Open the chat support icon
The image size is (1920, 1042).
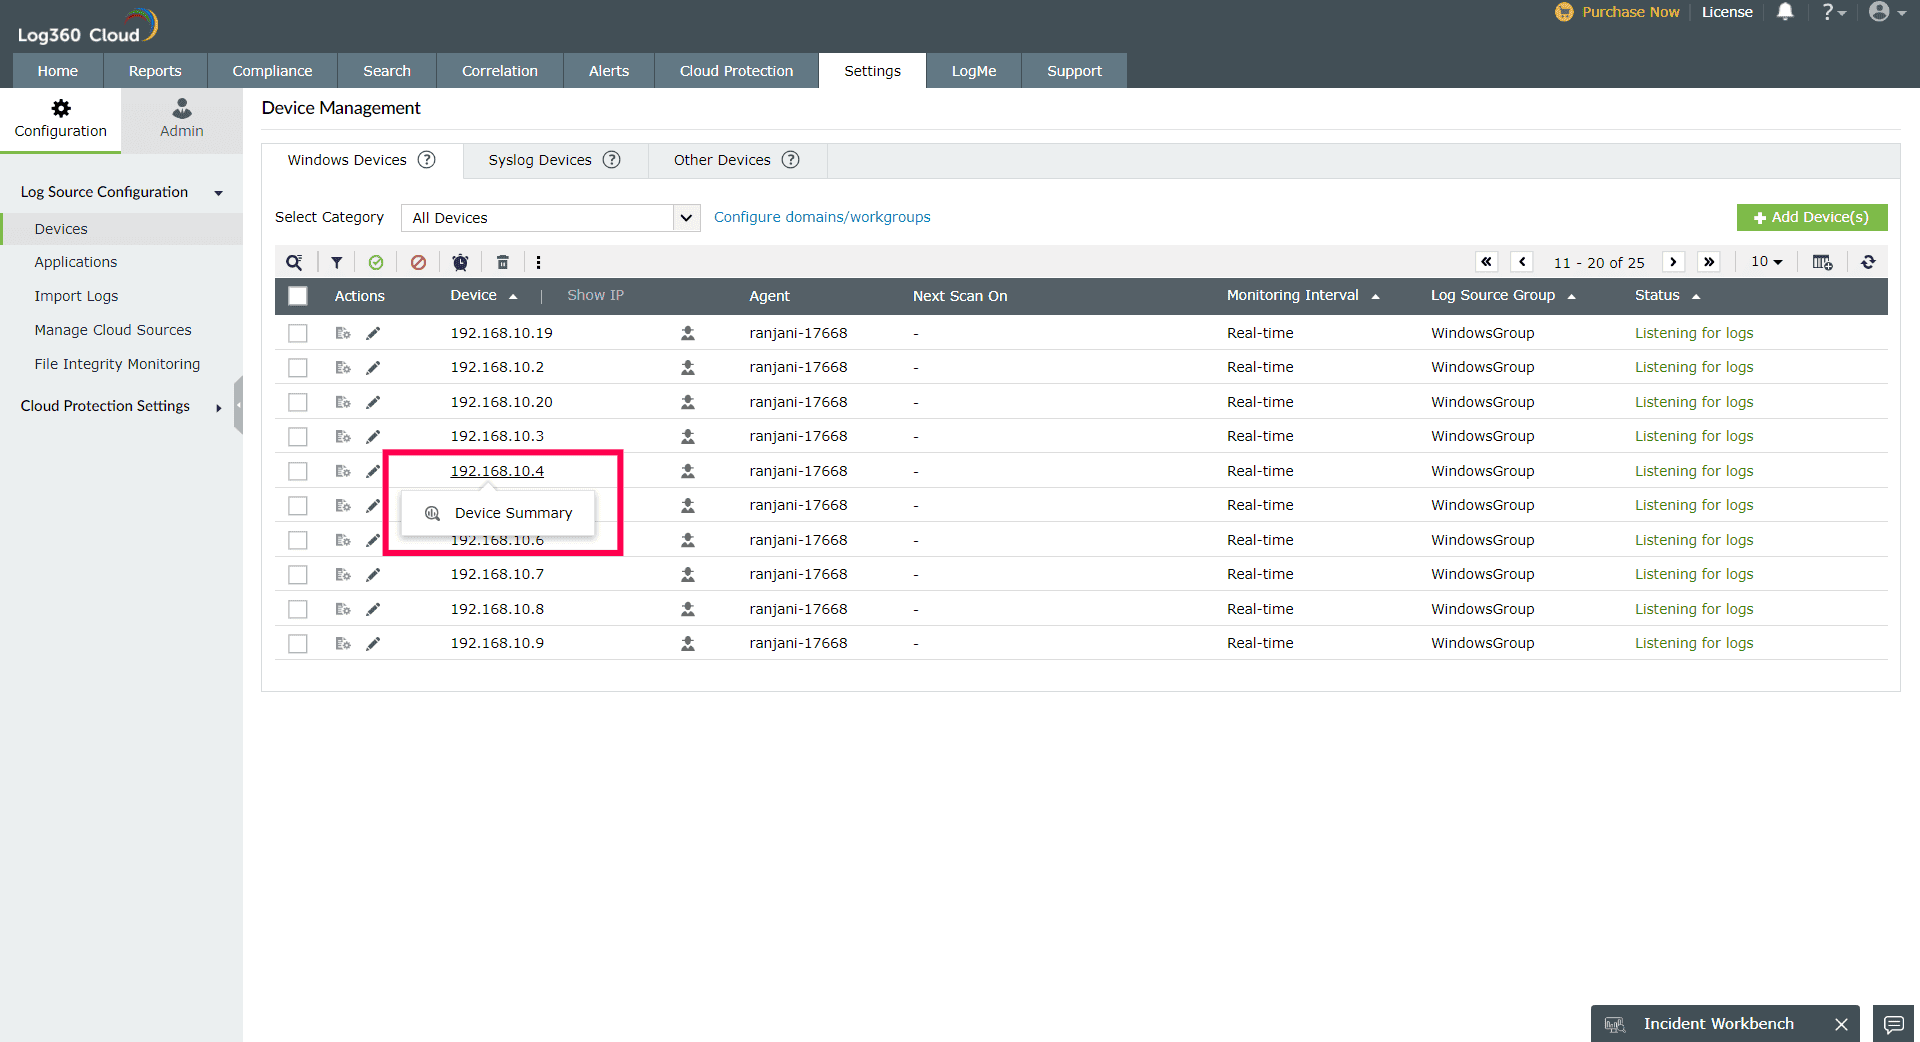(x=1893, y=1024)
